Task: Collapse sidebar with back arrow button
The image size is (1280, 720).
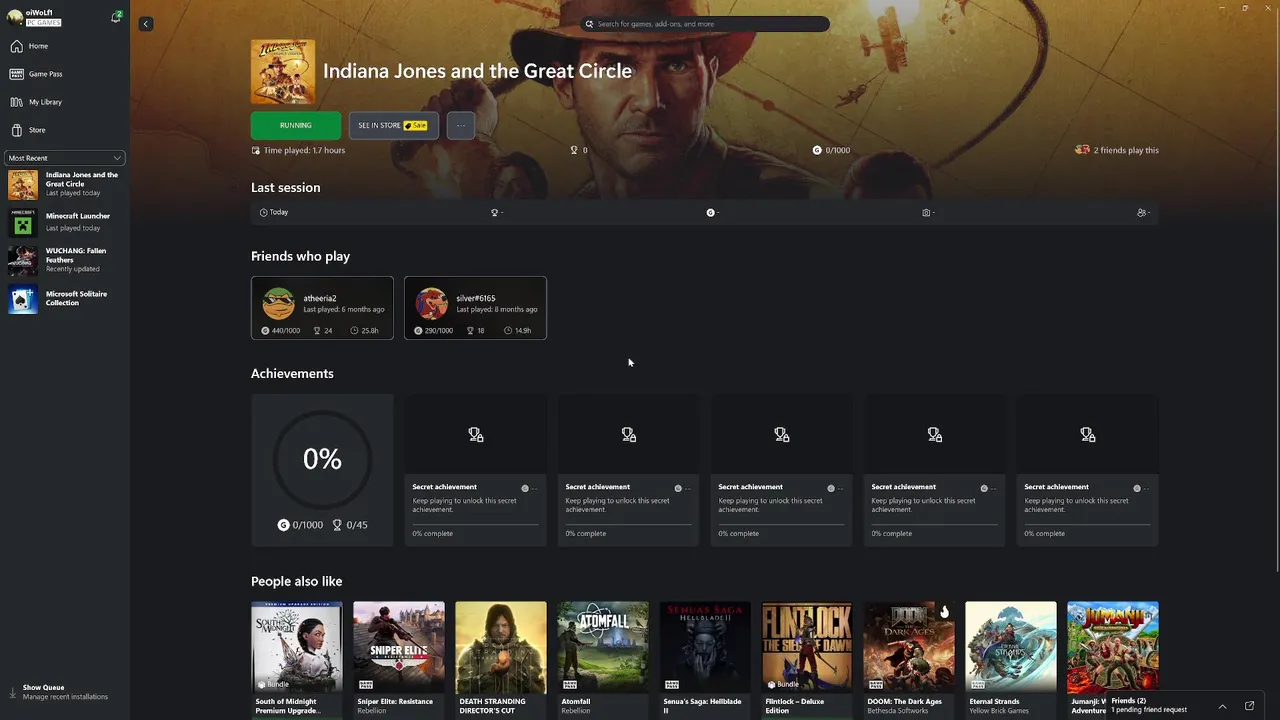Action: pos(146,24)
